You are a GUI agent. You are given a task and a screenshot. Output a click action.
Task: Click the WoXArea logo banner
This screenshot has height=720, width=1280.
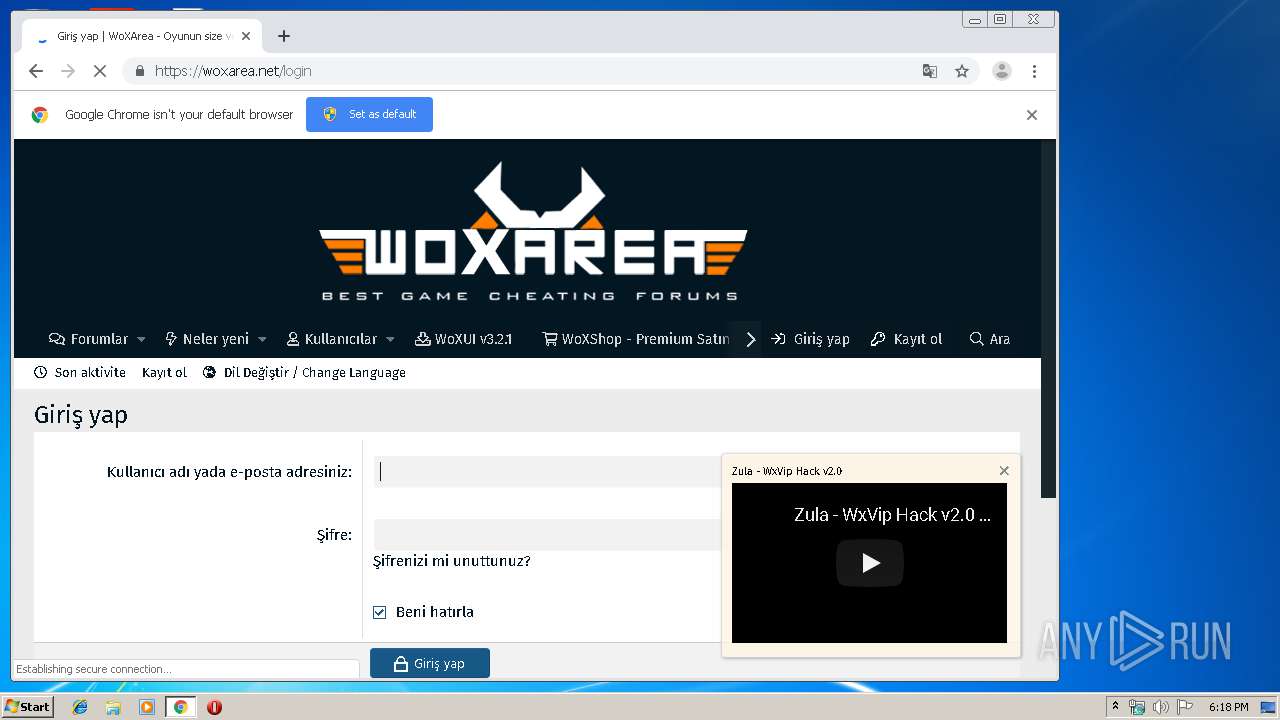[533, 232]
